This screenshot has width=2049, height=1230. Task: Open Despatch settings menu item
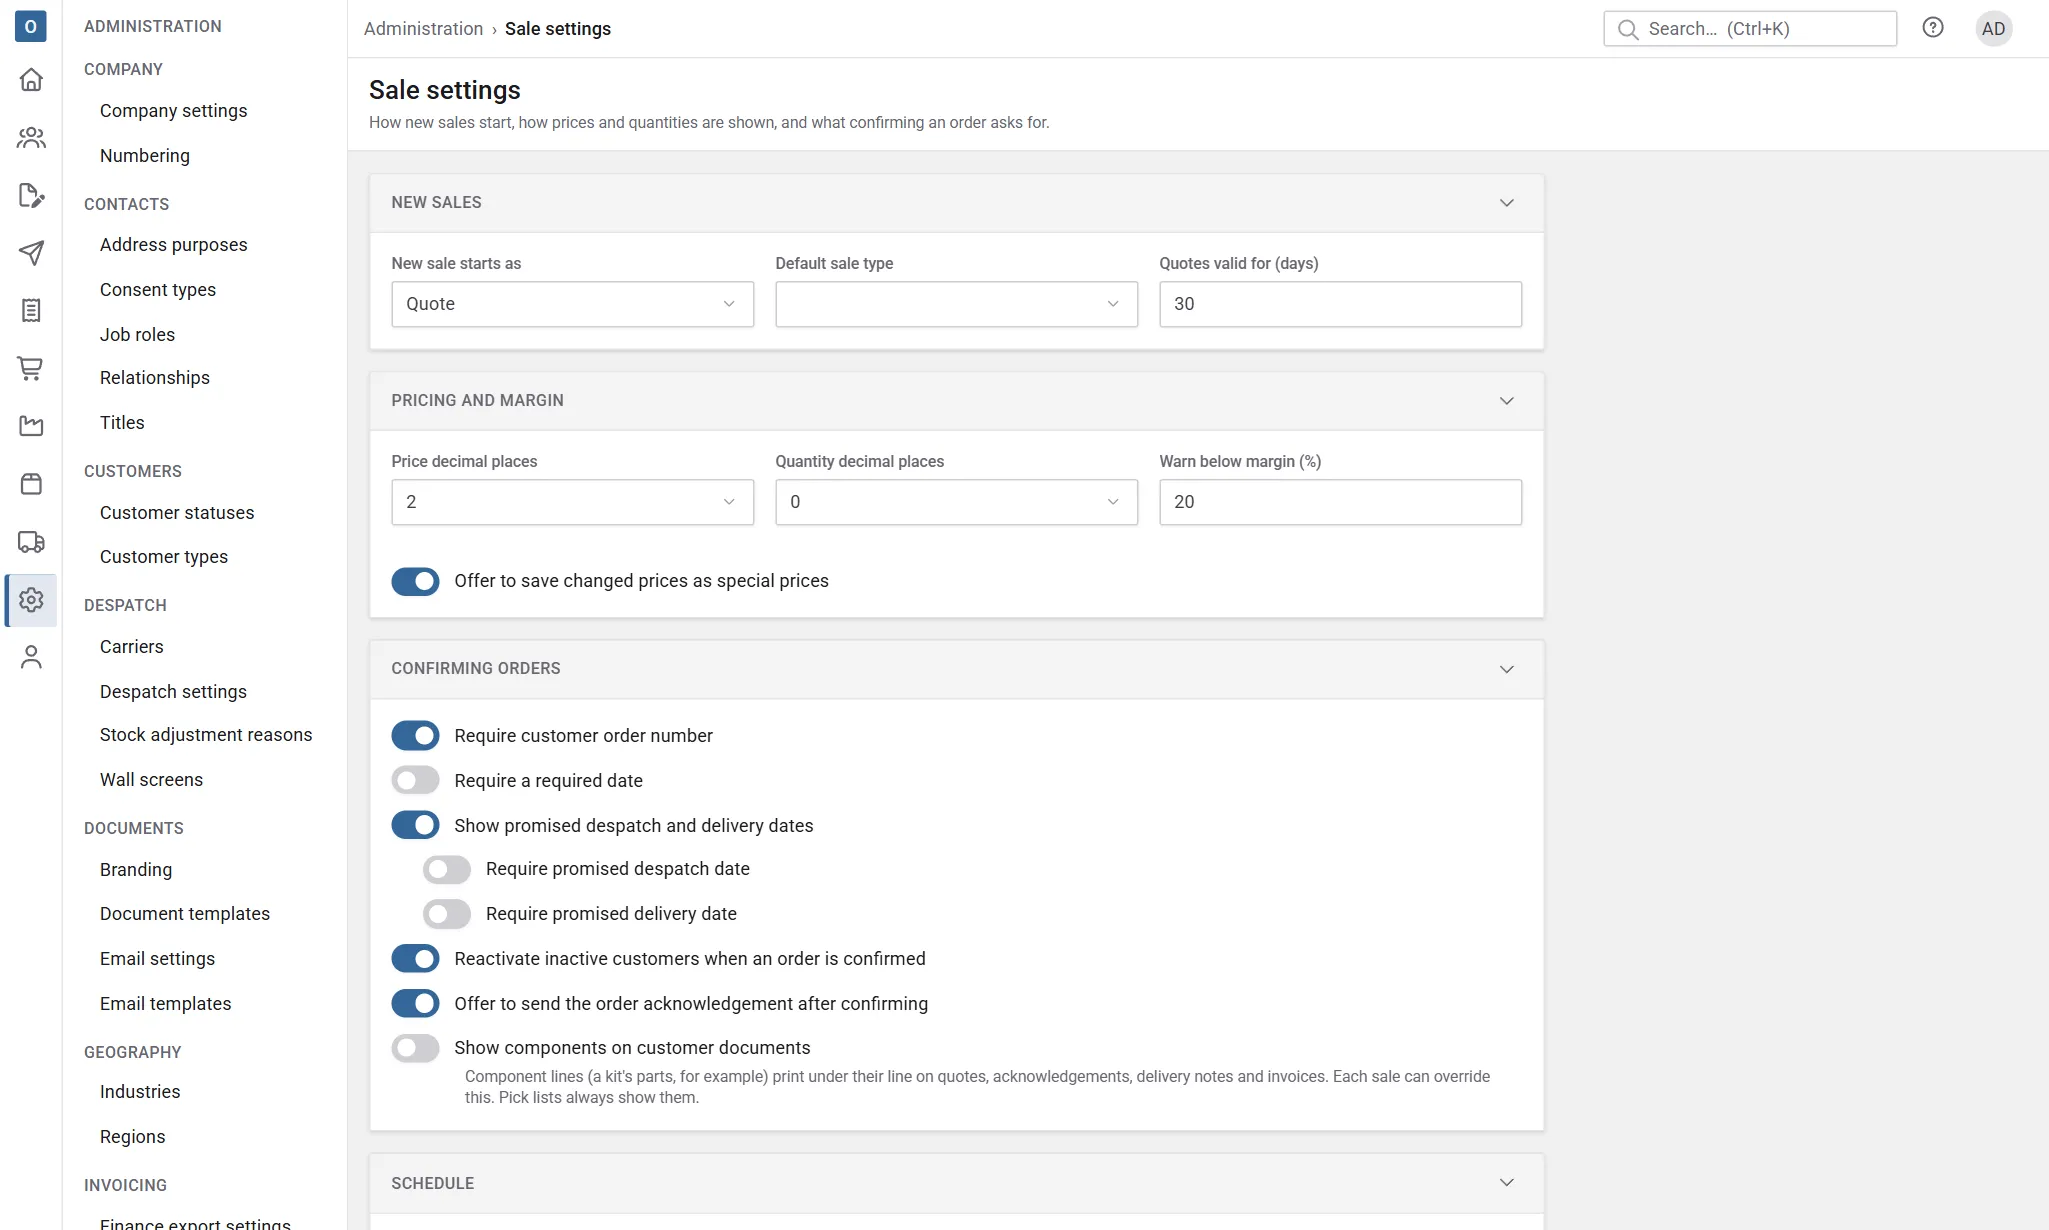pos(173,692)
